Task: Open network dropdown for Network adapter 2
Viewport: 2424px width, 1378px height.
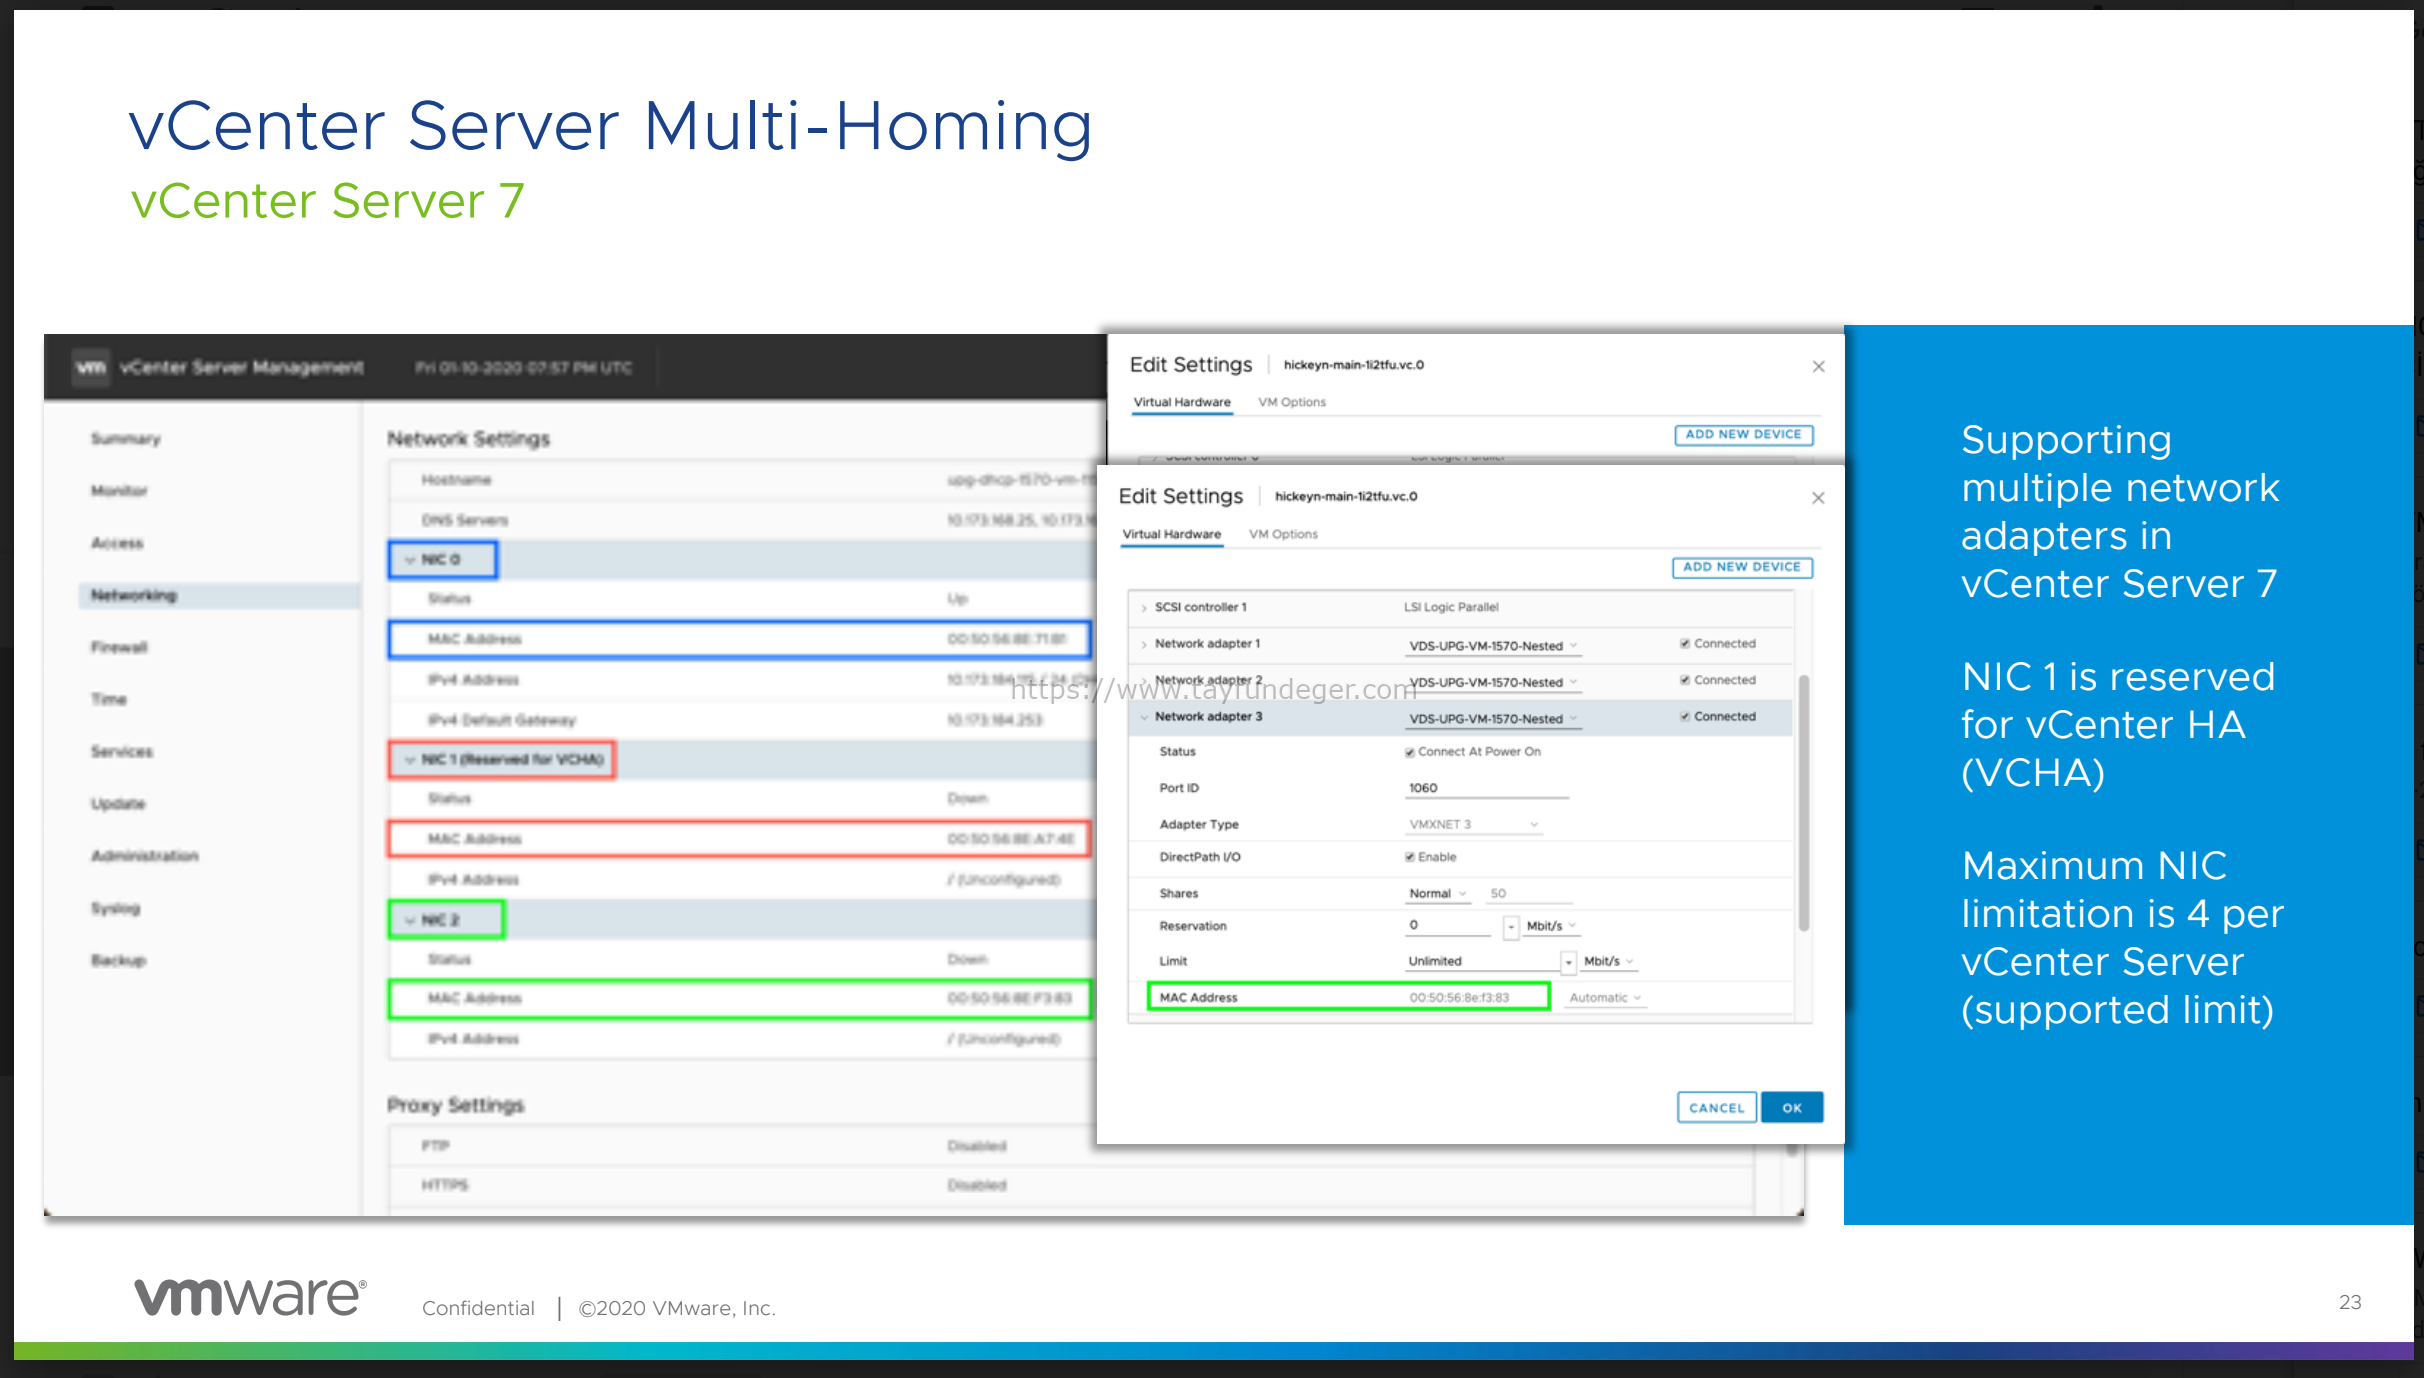Action: point(1493,682)
